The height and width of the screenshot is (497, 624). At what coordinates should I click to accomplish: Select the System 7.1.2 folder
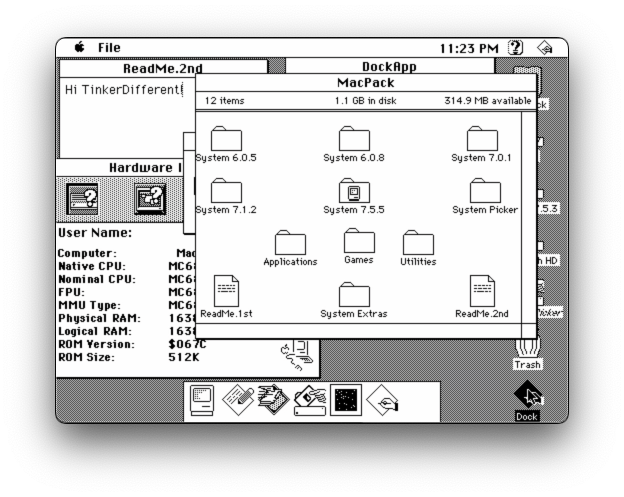[x=226, y=192]
